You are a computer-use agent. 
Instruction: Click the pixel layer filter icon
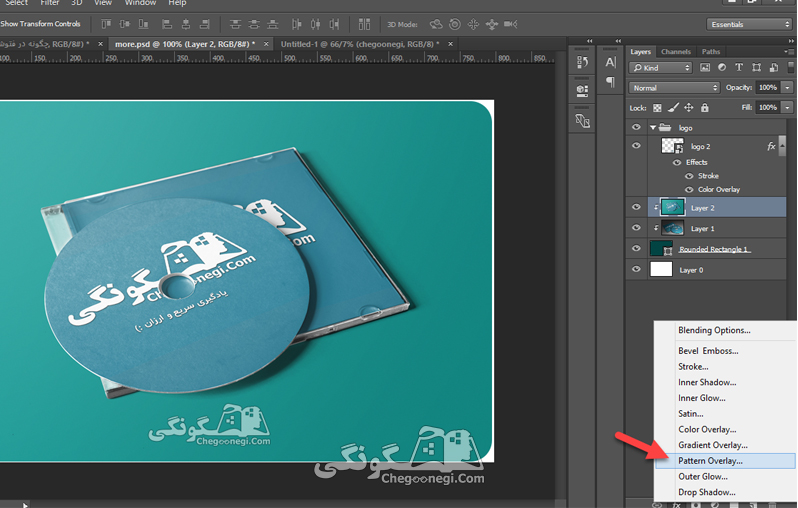click(x=705, y=68)
